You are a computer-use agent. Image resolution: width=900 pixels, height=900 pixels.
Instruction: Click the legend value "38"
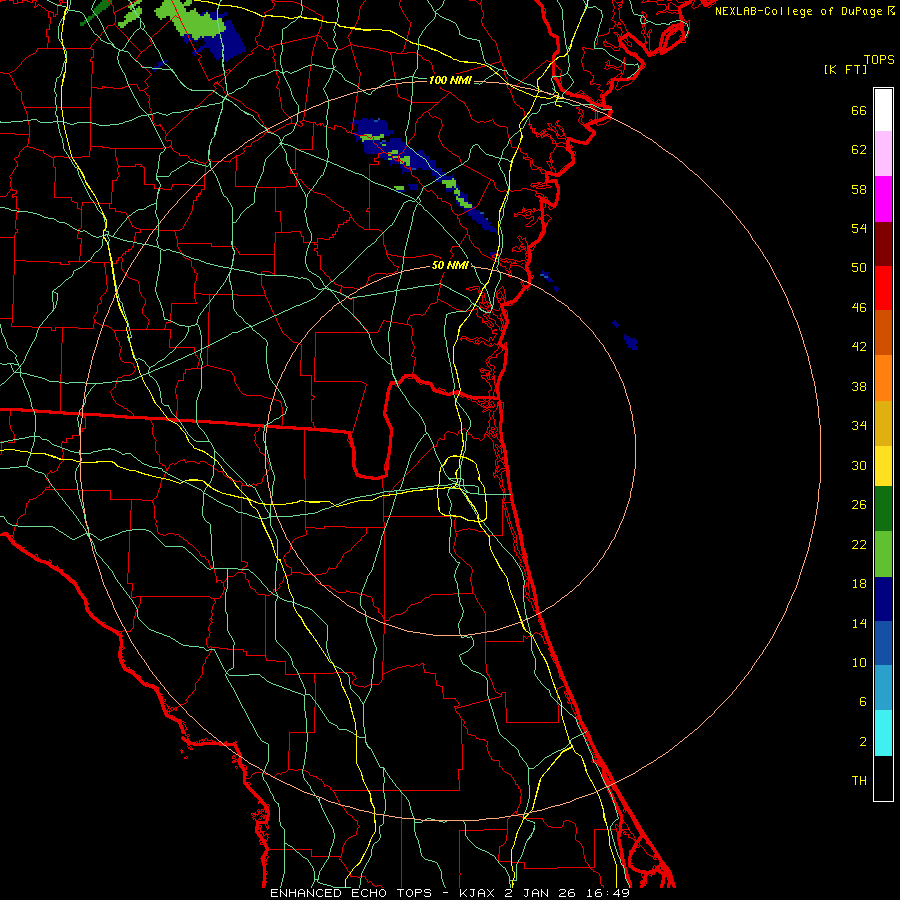pyautogui.click(x=859, y=386)
